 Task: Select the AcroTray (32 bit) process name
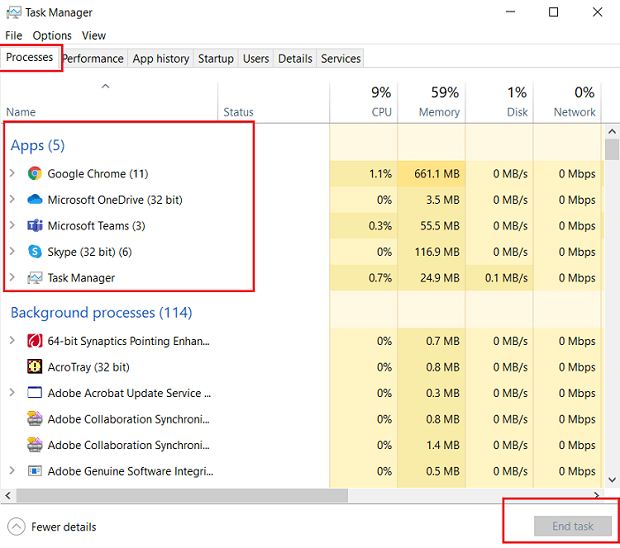89,367
